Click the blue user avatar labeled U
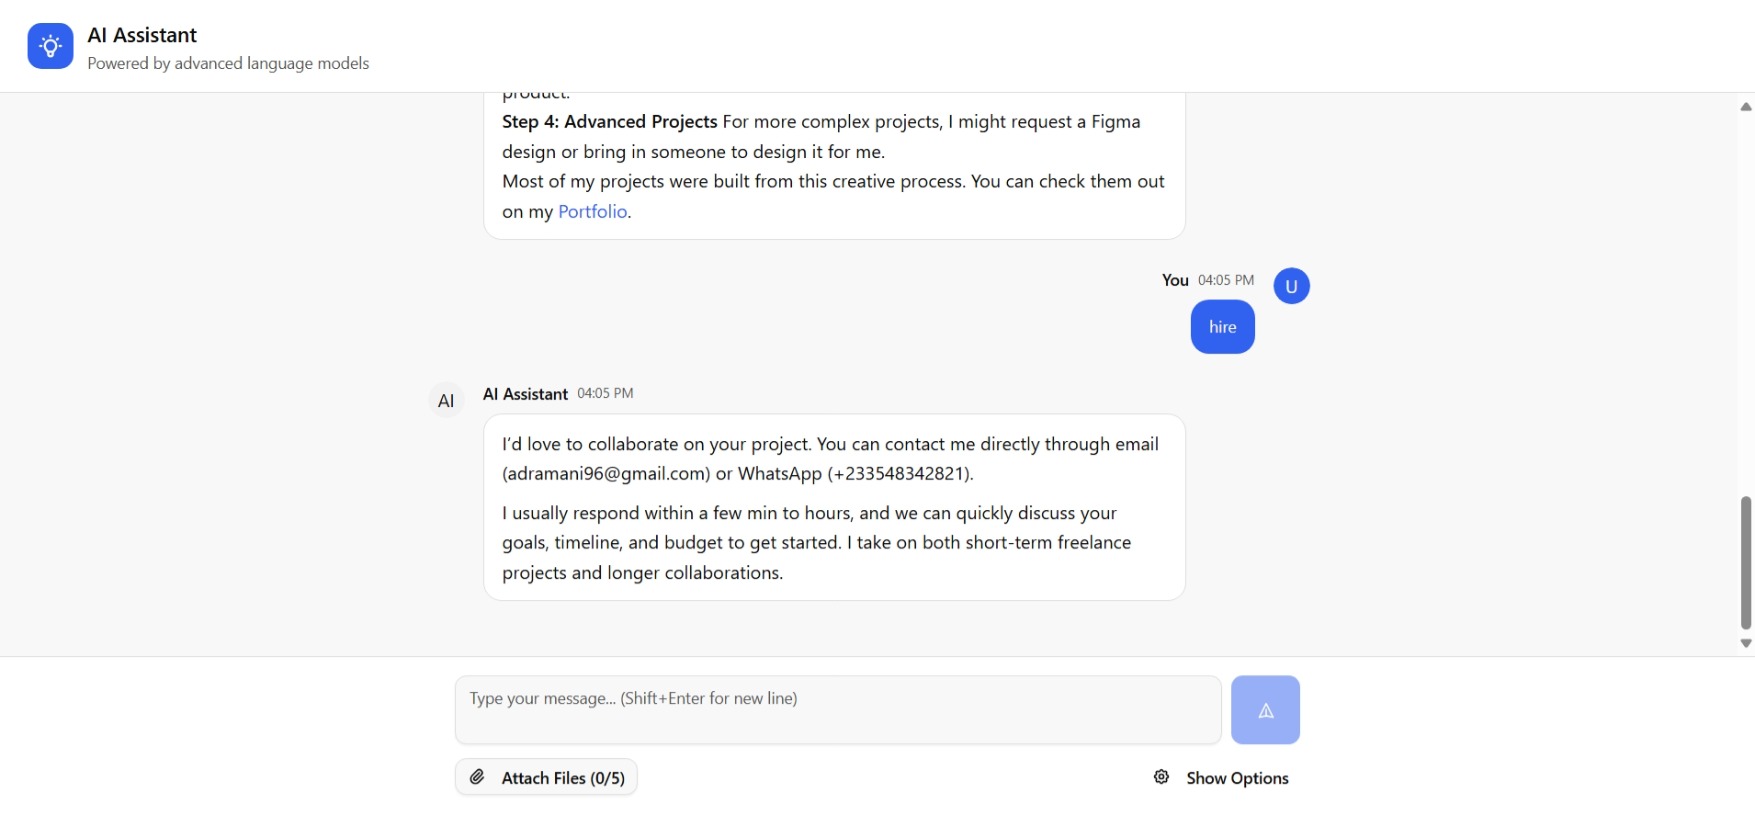 point(1291,286)
